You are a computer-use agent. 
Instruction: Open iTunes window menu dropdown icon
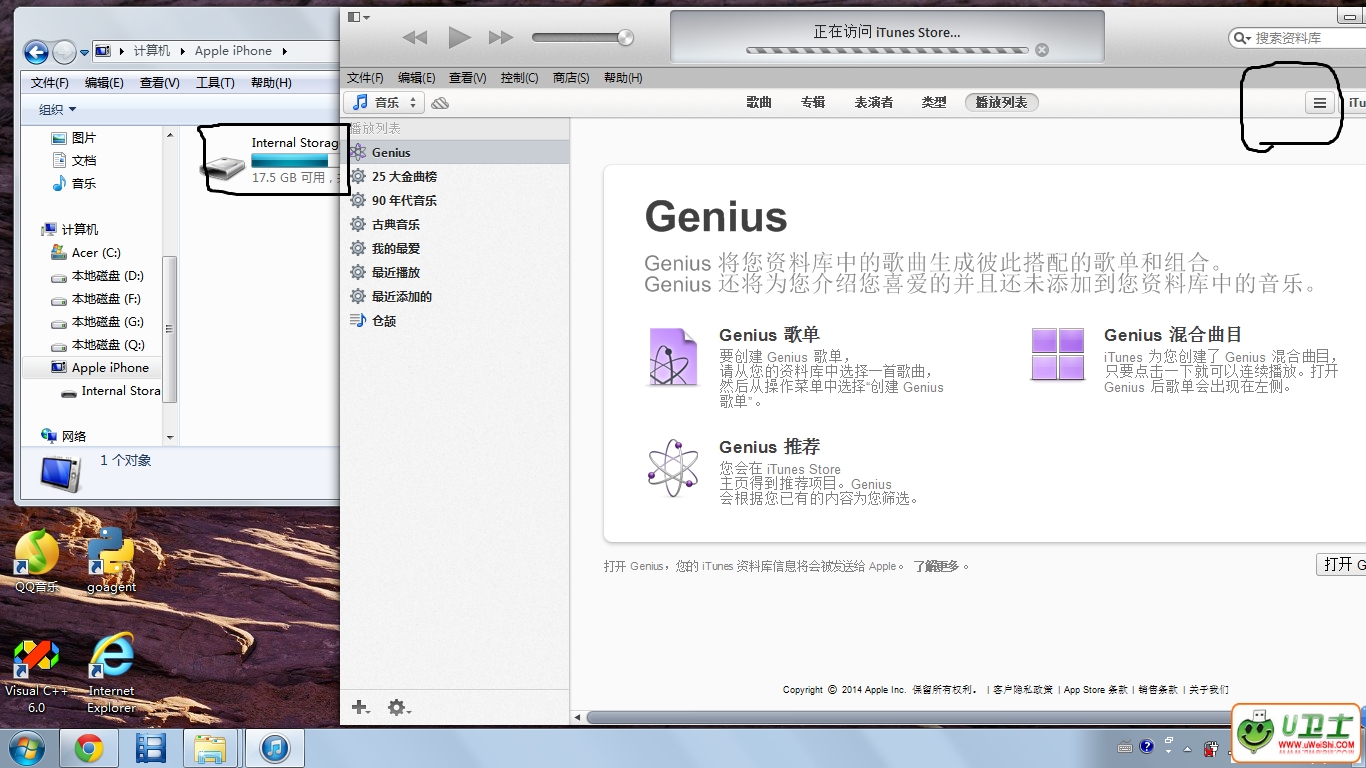point(358,17)
